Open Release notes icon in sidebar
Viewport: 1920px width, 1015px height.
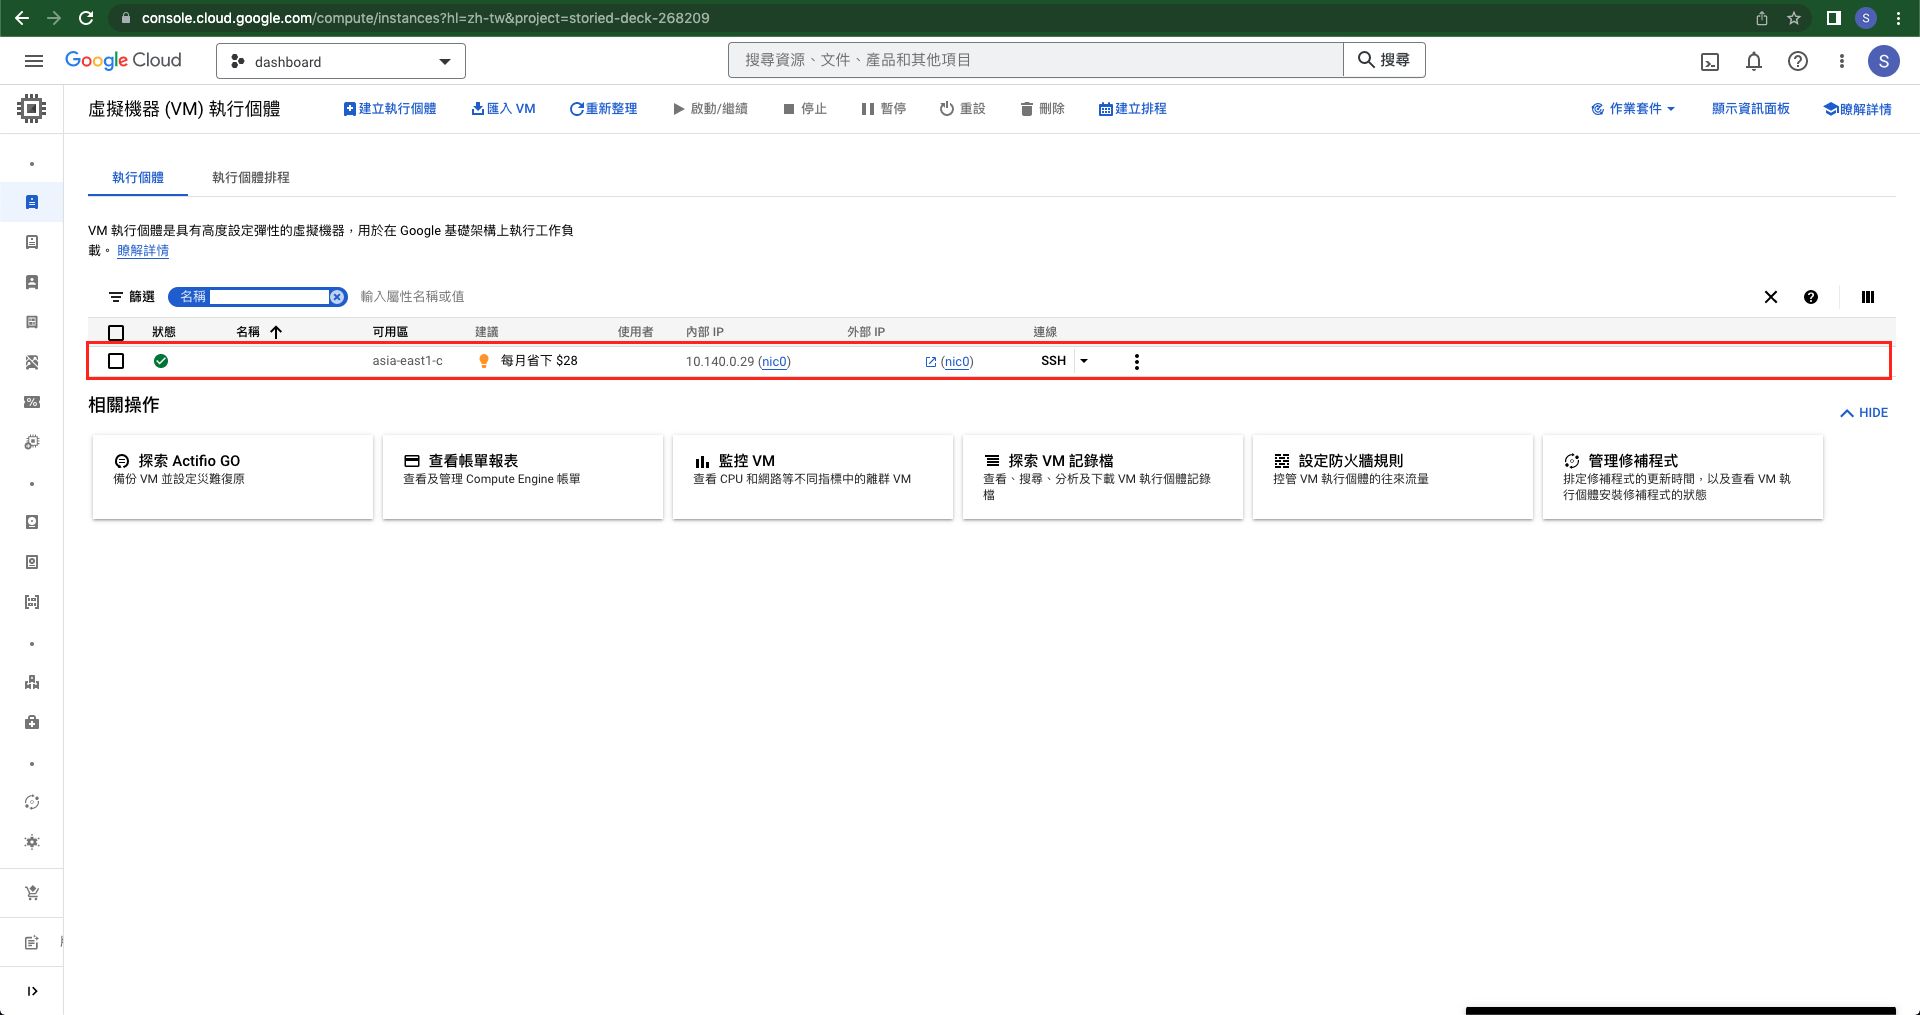[x=32, y=942]
